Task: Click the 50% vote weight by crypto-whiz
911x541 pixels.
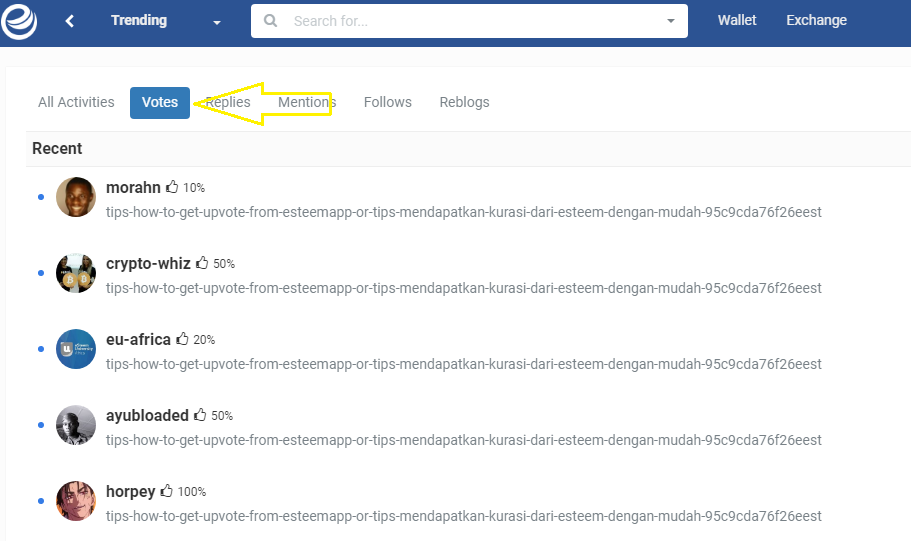Action: 224,264
